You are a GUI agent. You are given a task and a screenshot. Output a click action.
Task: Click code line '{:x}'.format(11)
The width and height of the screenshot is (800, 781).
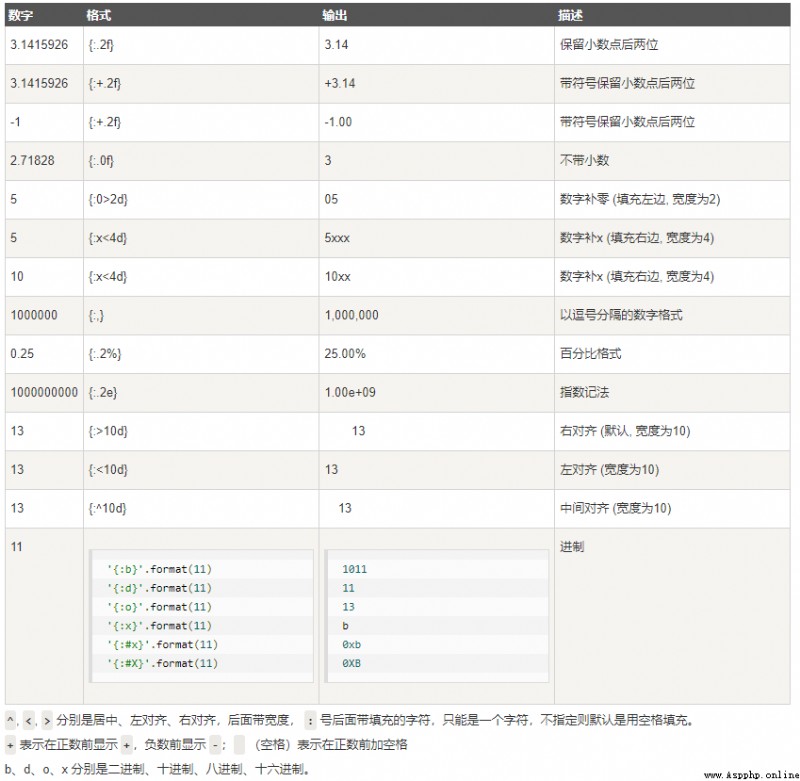[159, 626]
